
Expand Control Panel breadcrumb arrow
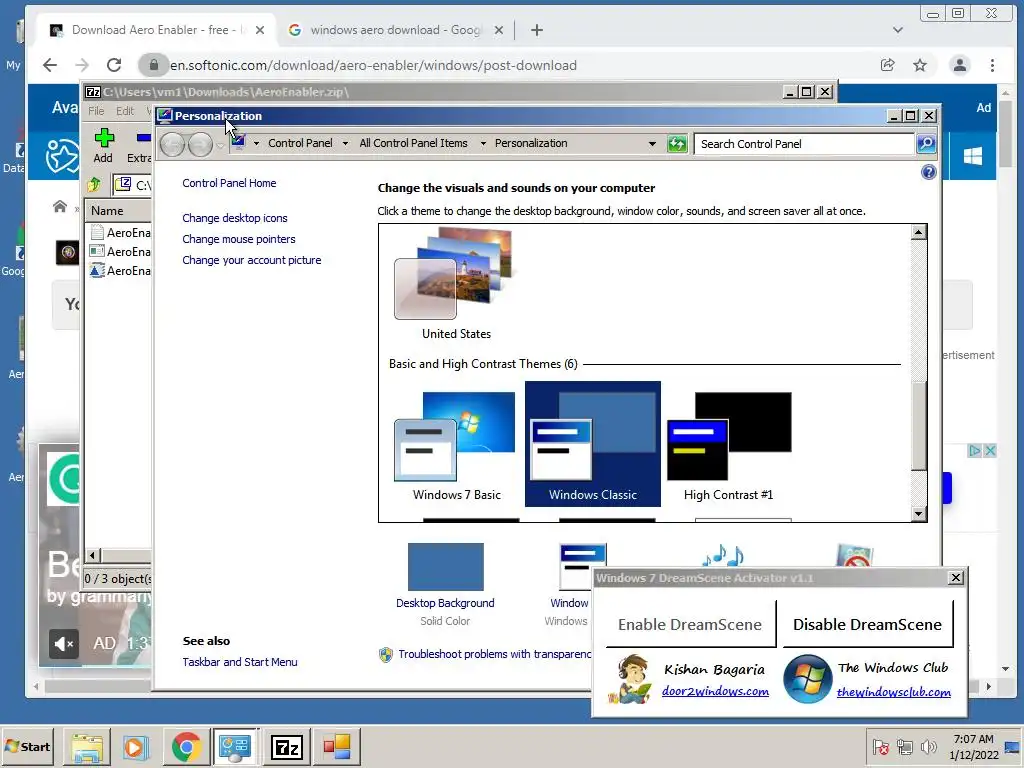[x=345, y=144]
